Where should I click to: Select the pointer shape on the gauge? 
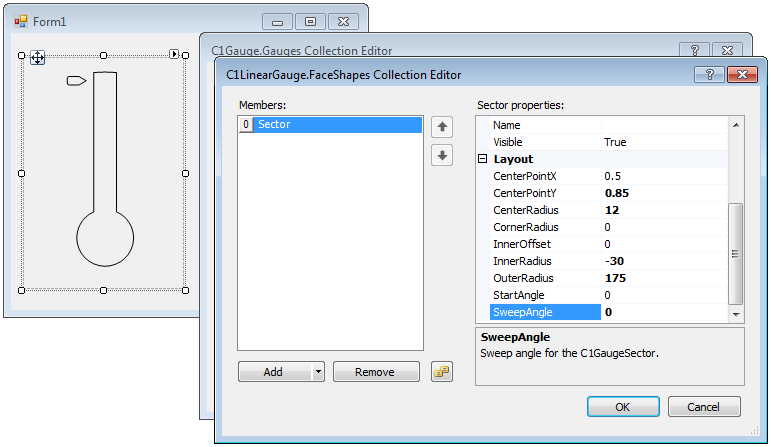tap(76, 81)
